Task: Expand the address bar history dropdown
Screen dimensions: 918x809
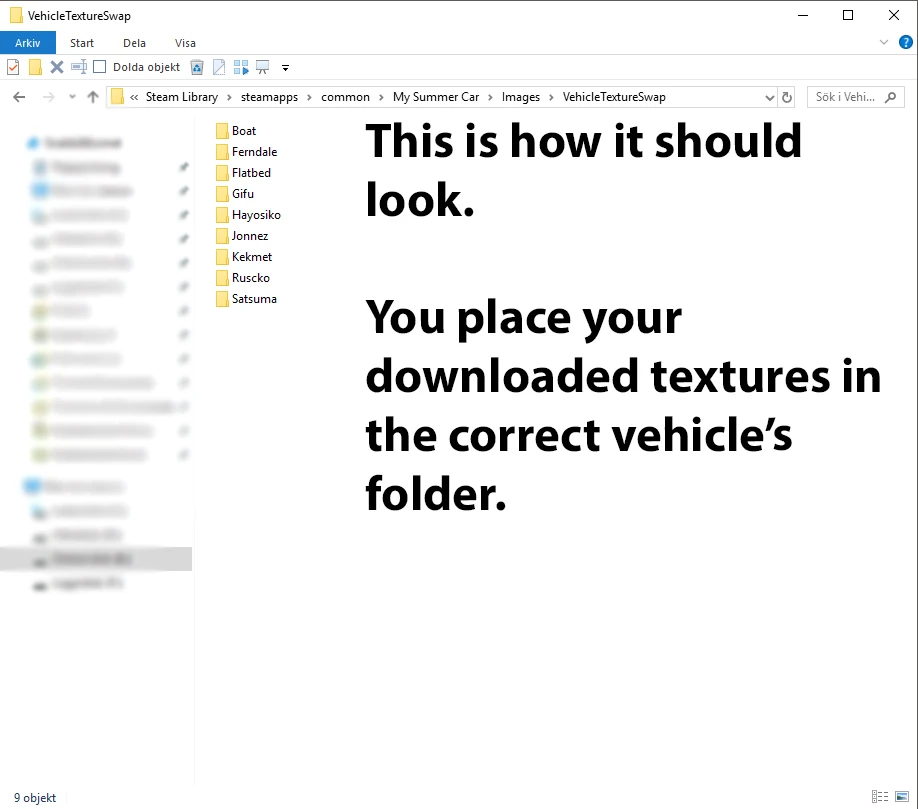Action: tap(769, 97)
